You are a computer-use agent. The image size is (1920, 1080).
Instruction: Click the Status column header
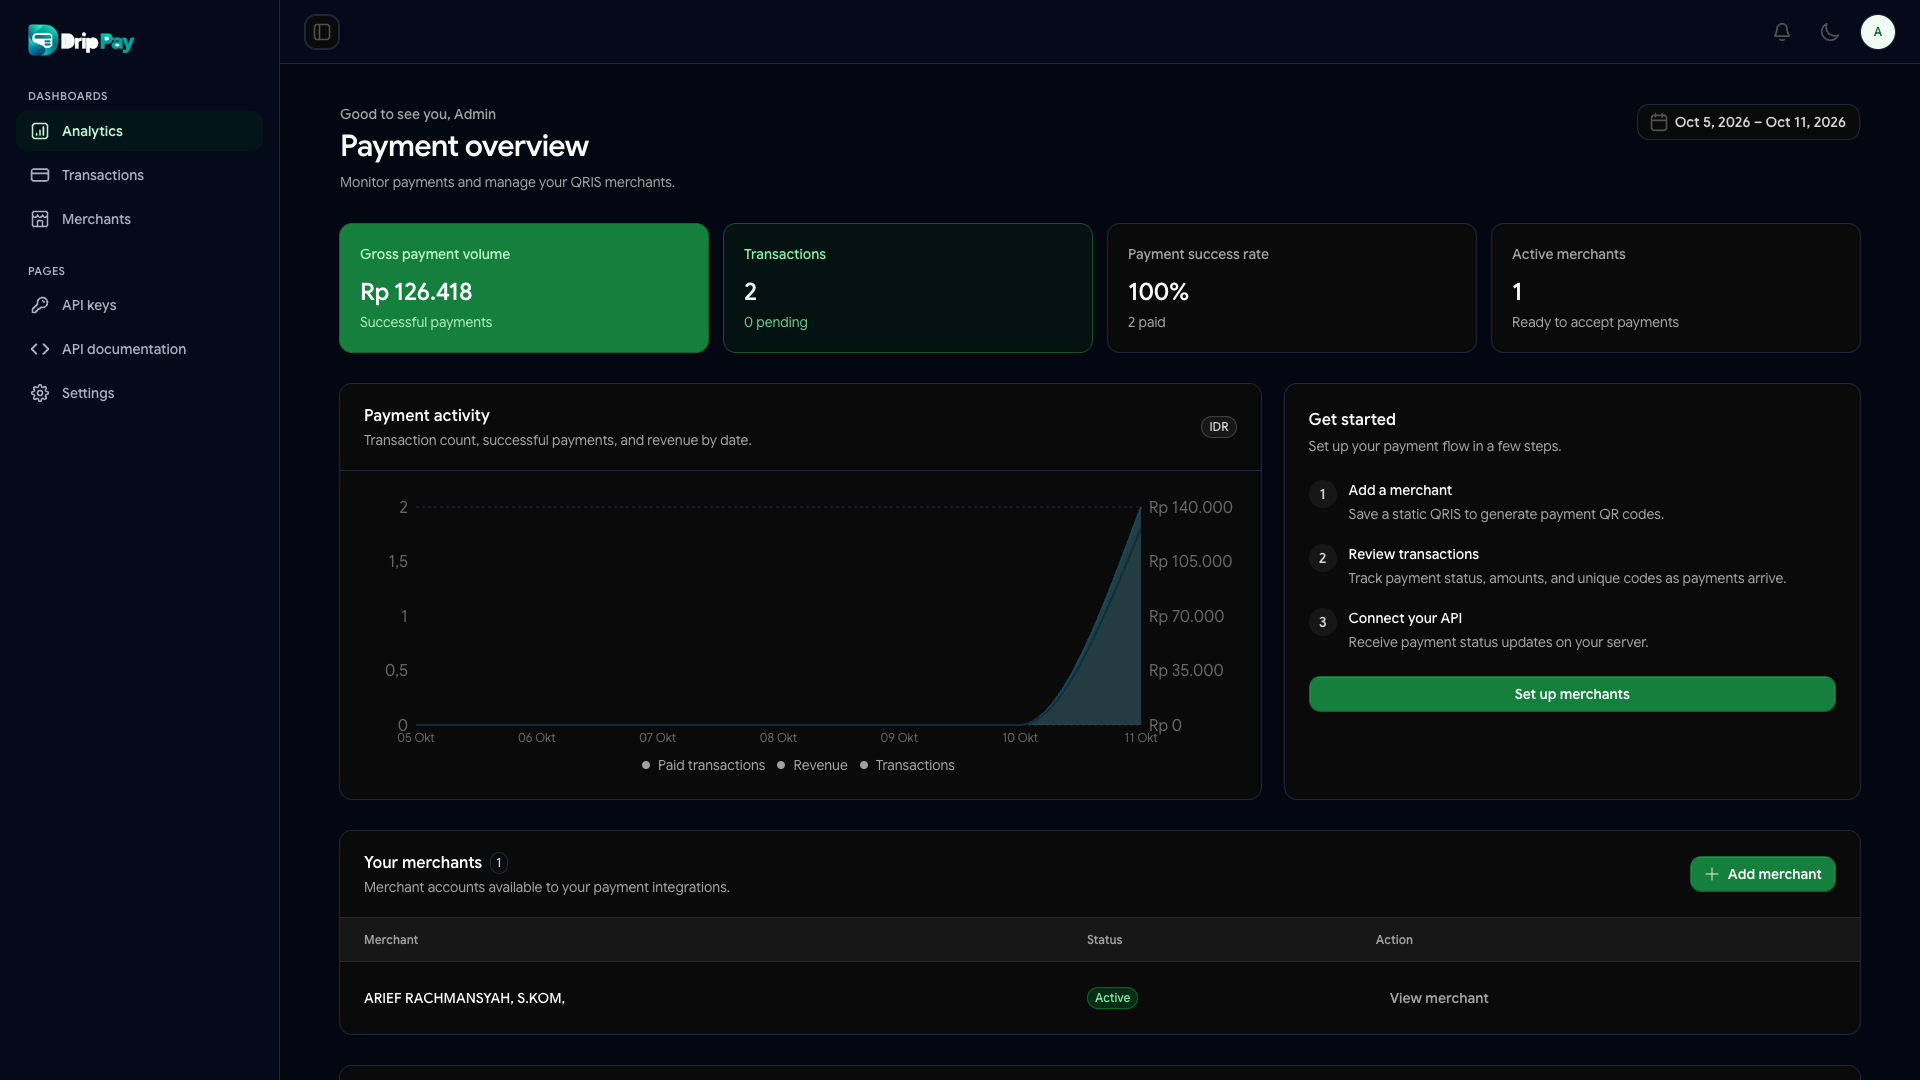coord(1105,940)
